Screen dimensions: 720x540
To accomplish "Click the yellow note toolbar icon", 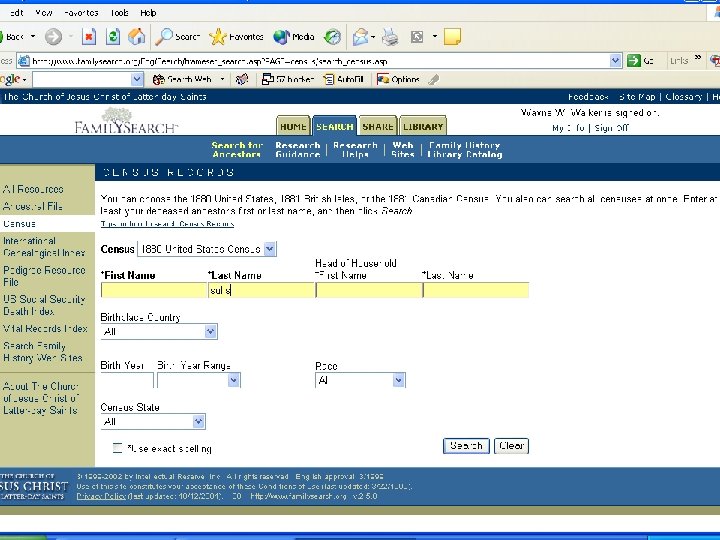I will tap(452, 37).
